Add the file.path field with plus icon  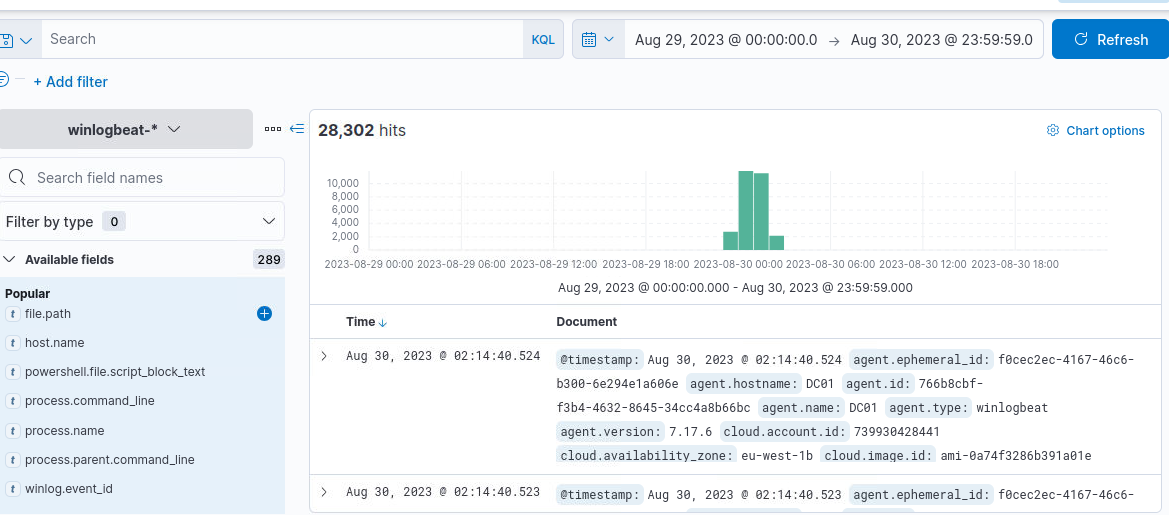[x=264, y=314]
